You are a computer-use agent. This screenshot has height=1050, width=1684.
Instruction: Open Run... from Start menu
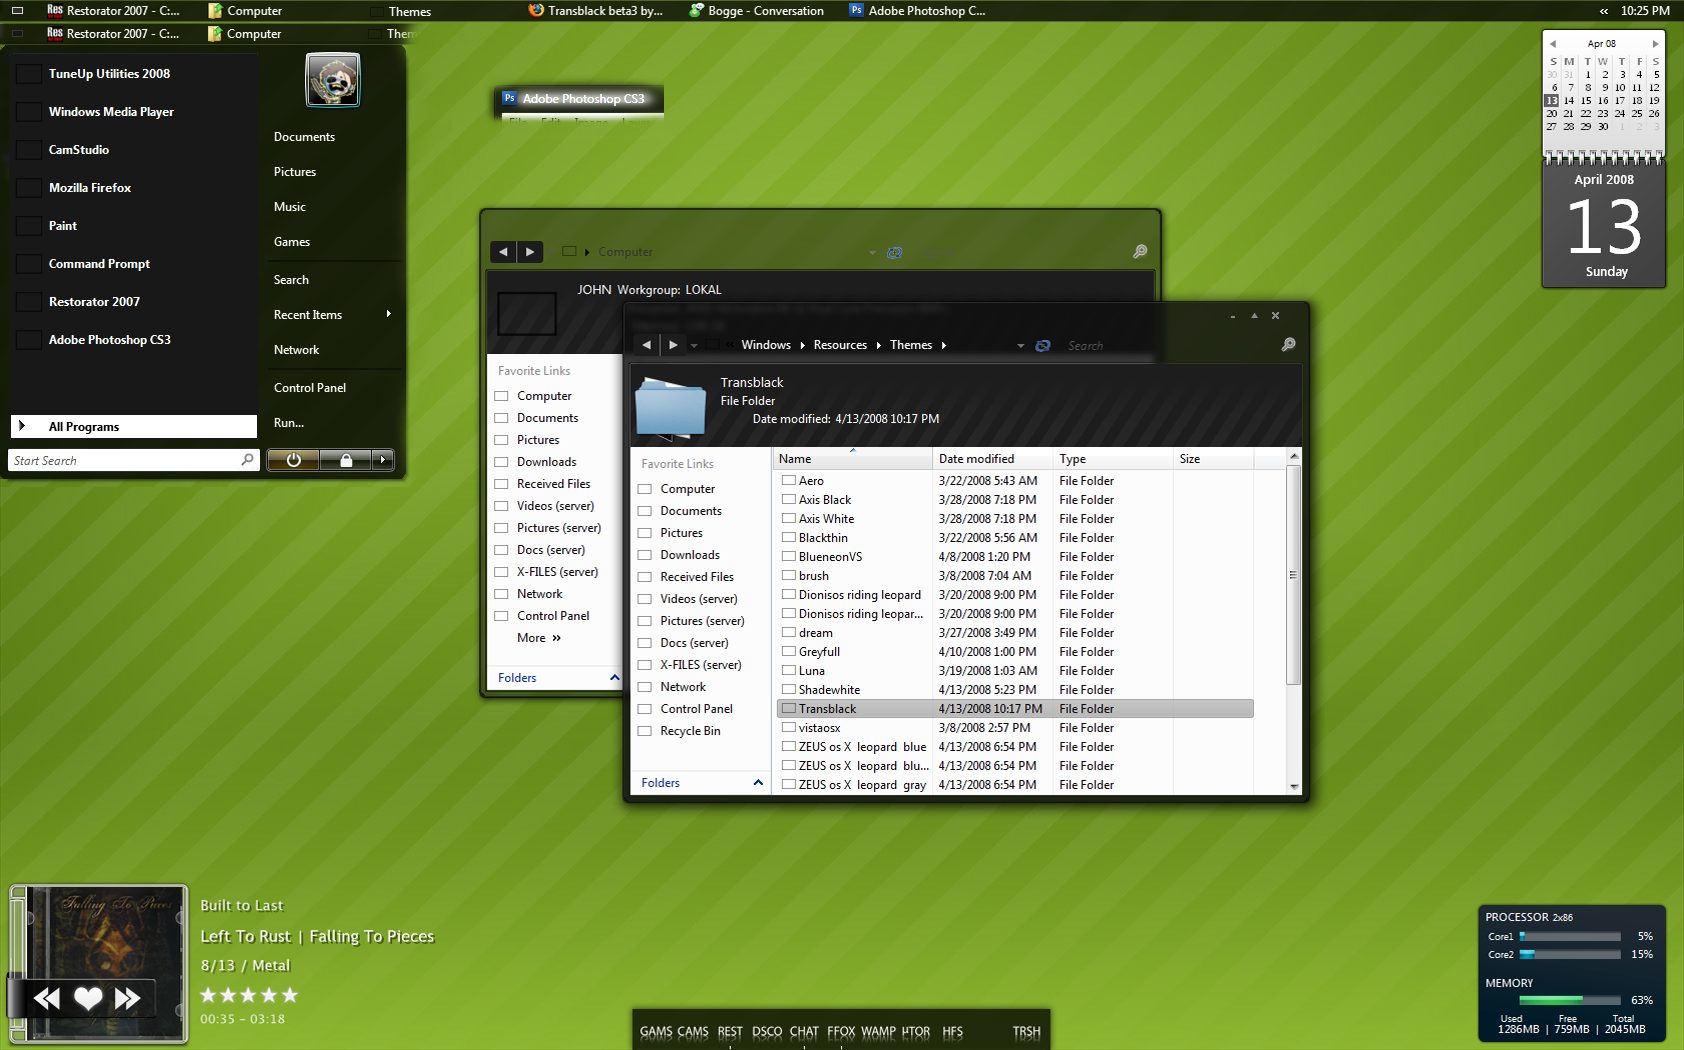pyautogui.click(x=289, y=423)
